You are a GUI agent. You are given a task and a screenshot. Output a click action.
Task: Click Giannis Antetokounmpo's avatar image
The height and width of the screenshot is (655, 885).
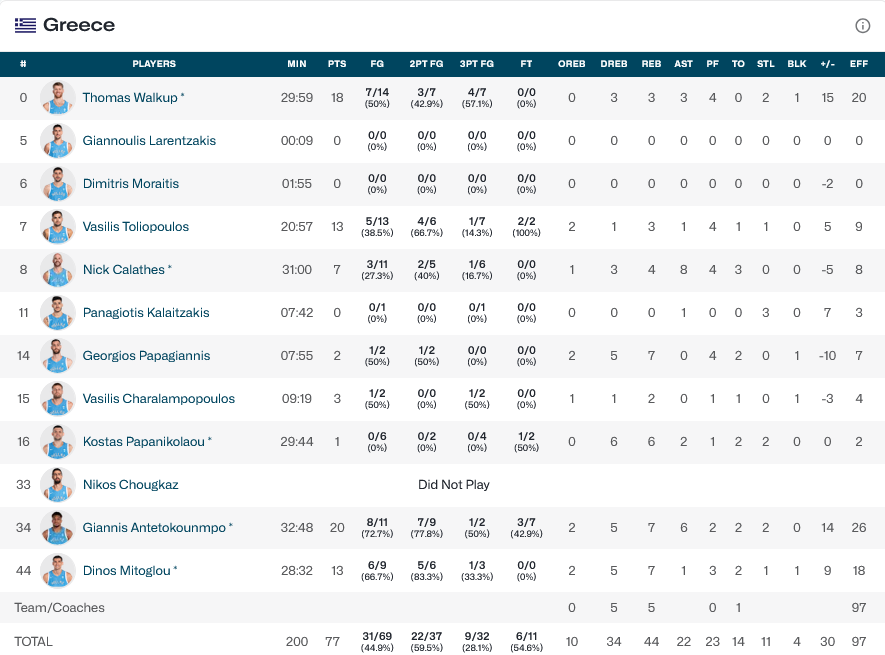click(58, 528)
